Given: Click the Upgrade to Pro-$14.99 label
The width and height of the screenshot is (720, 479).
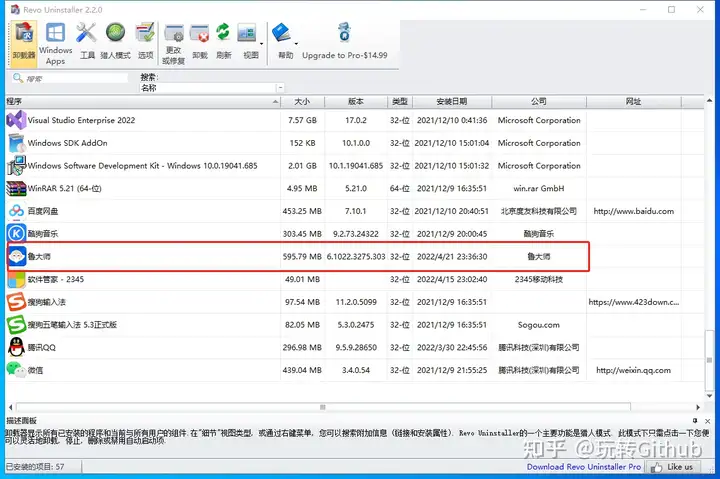Looking at the screenshot, I should (345, 55).
